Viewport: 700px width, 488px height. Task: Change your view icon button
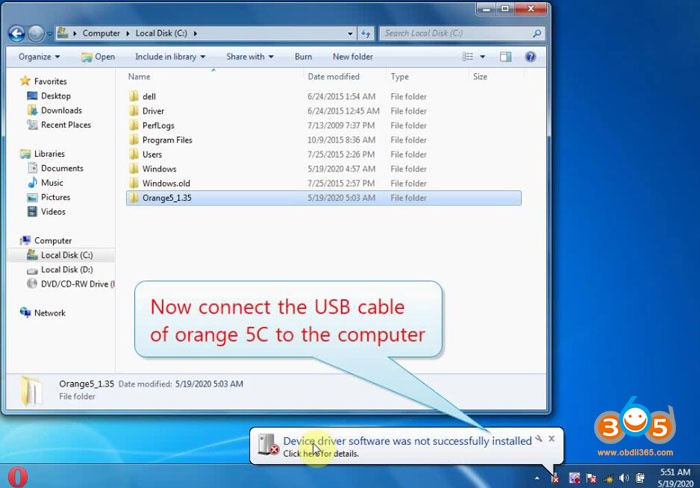tap(468, 57)
